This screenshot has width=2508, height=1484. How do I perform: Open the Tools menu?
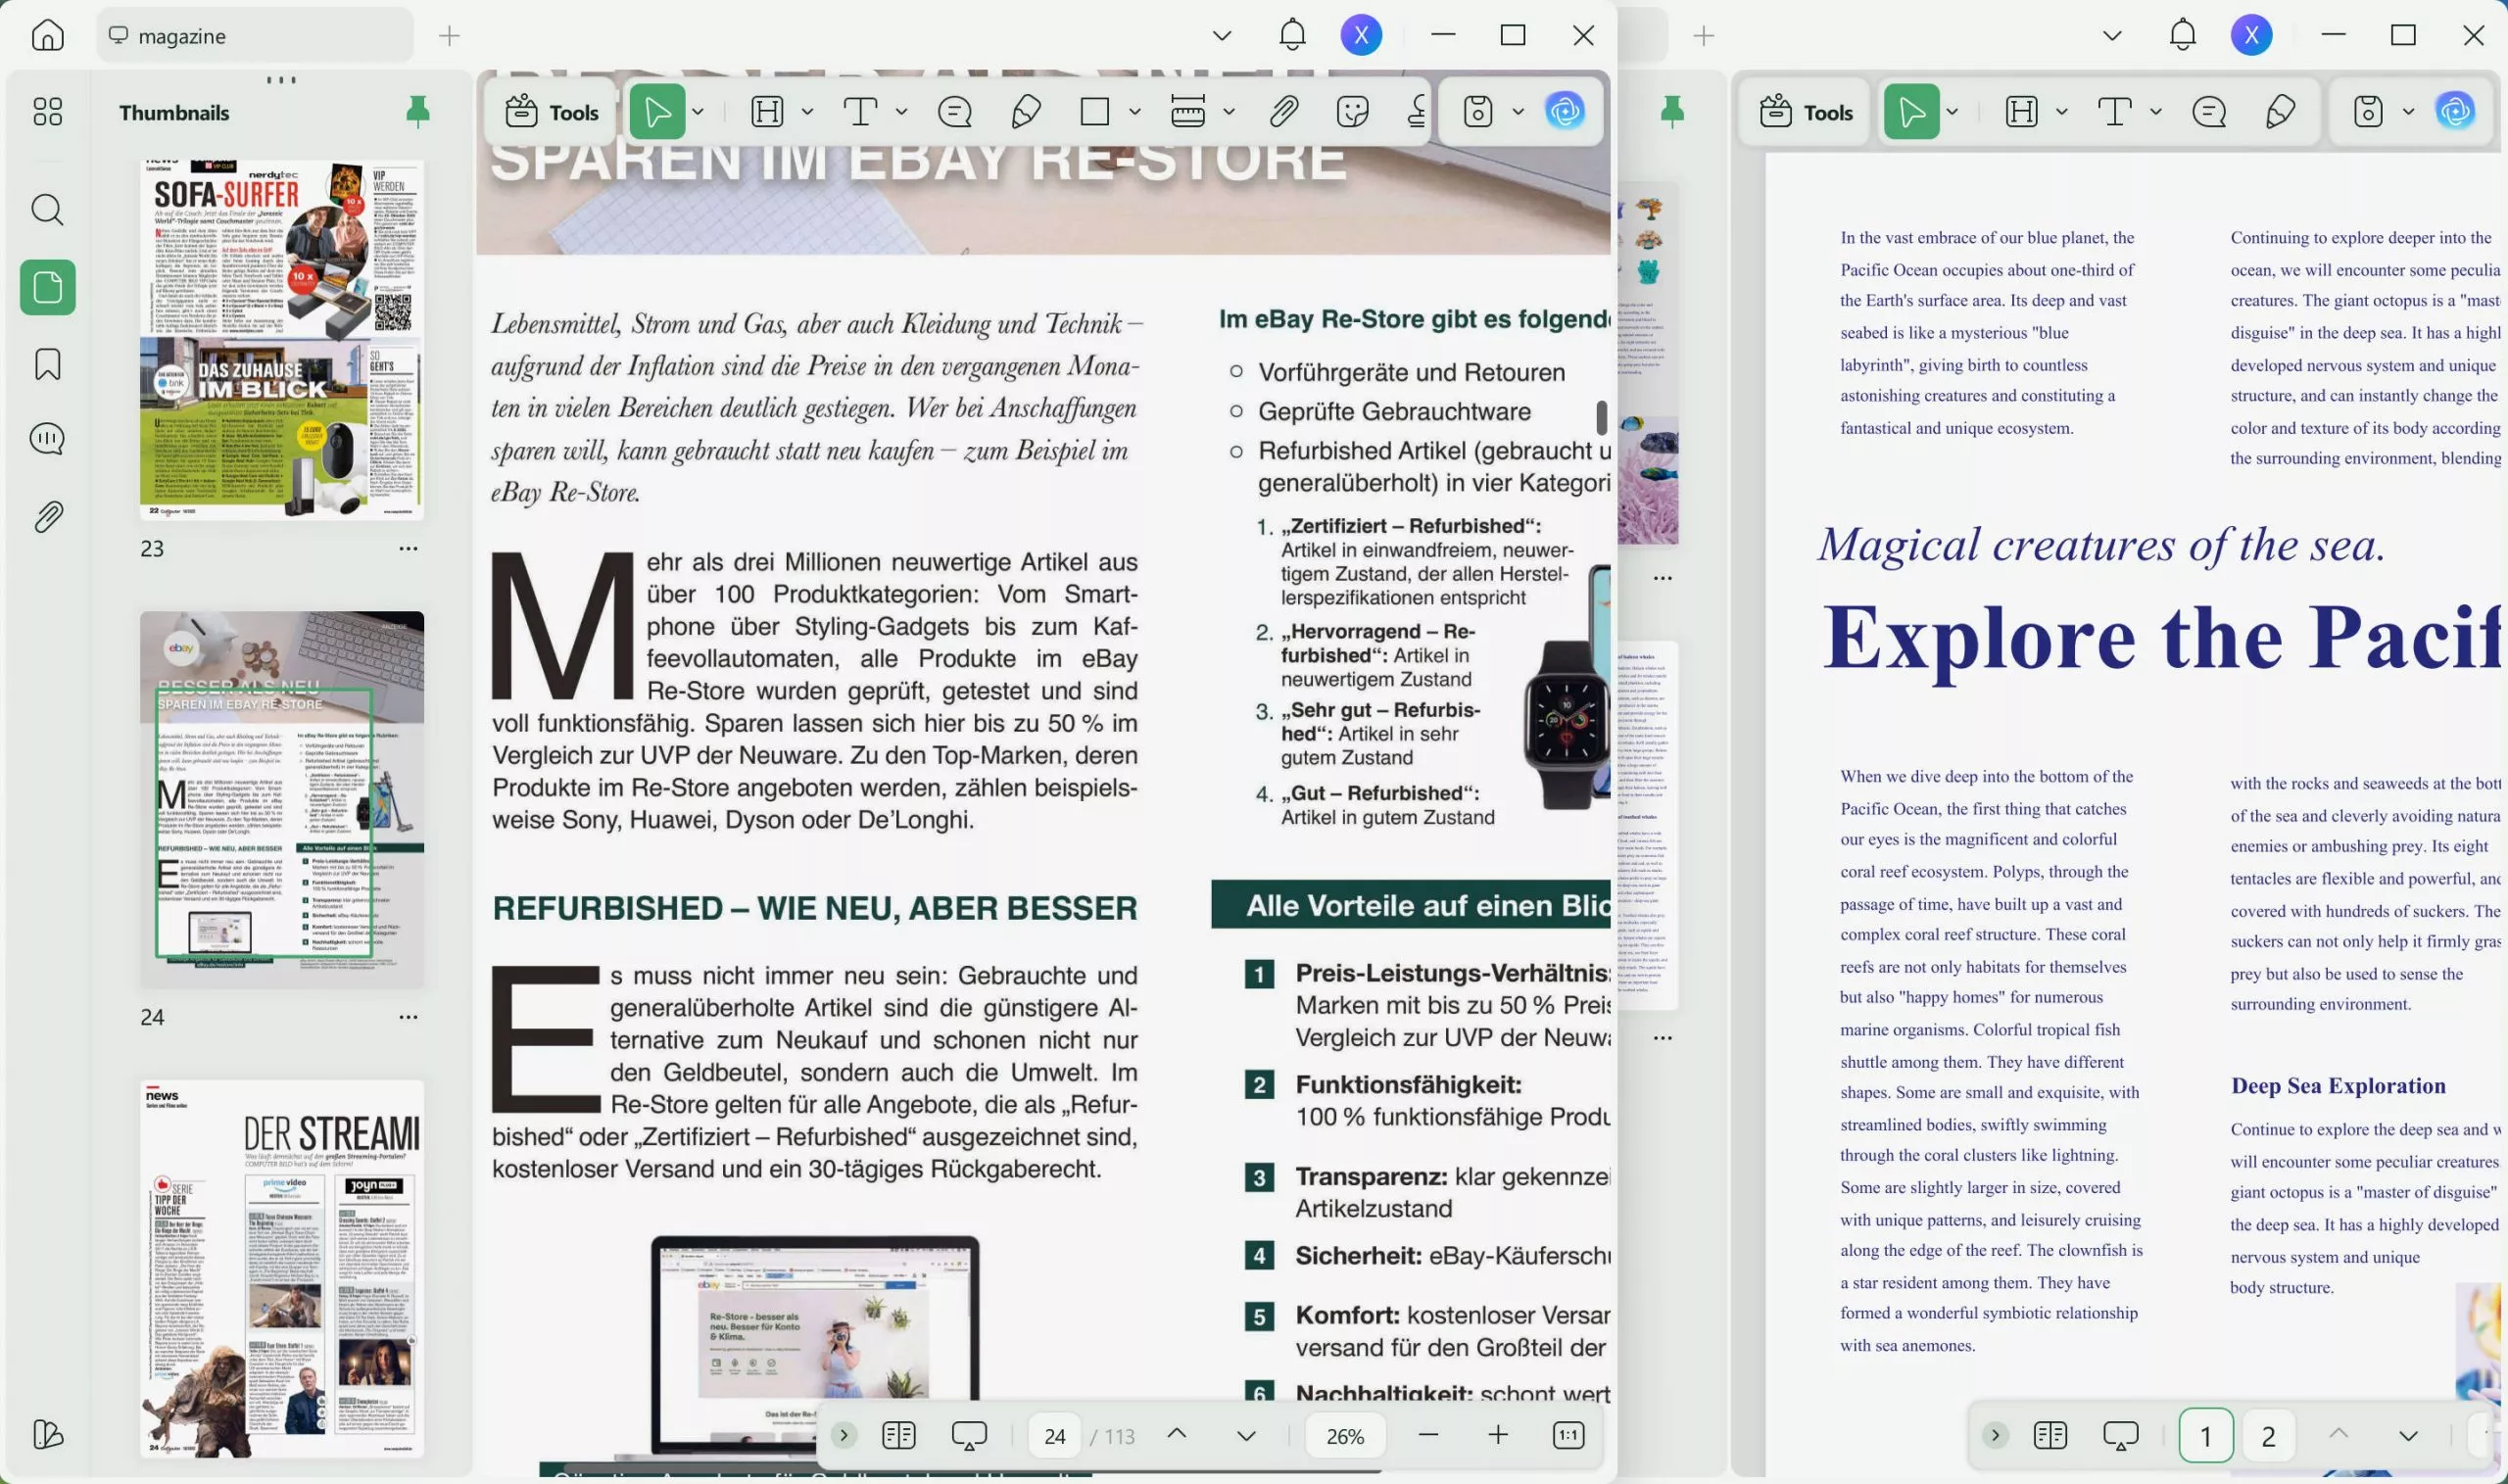pos(549,112)
